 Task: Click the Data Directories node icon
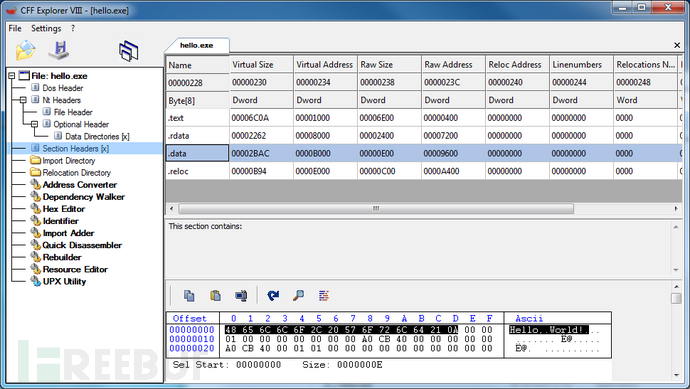[58, 136]
